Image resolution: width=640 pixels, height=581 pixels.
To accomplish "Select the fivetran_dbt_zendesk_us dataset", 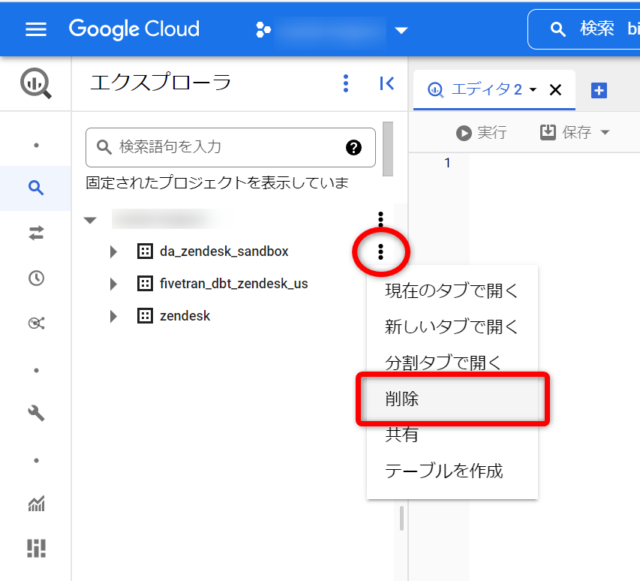I will point(233,283).
